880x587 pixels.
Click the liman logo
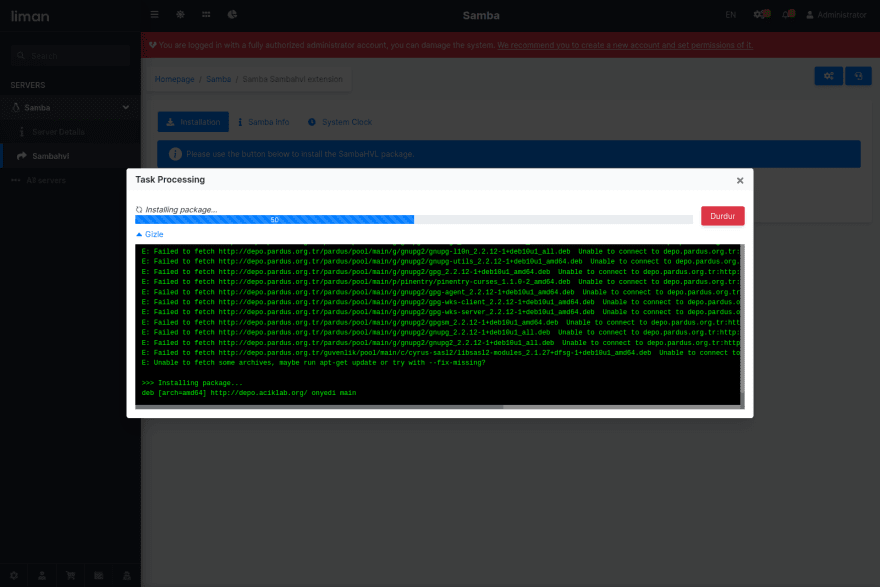coord(30,16)
